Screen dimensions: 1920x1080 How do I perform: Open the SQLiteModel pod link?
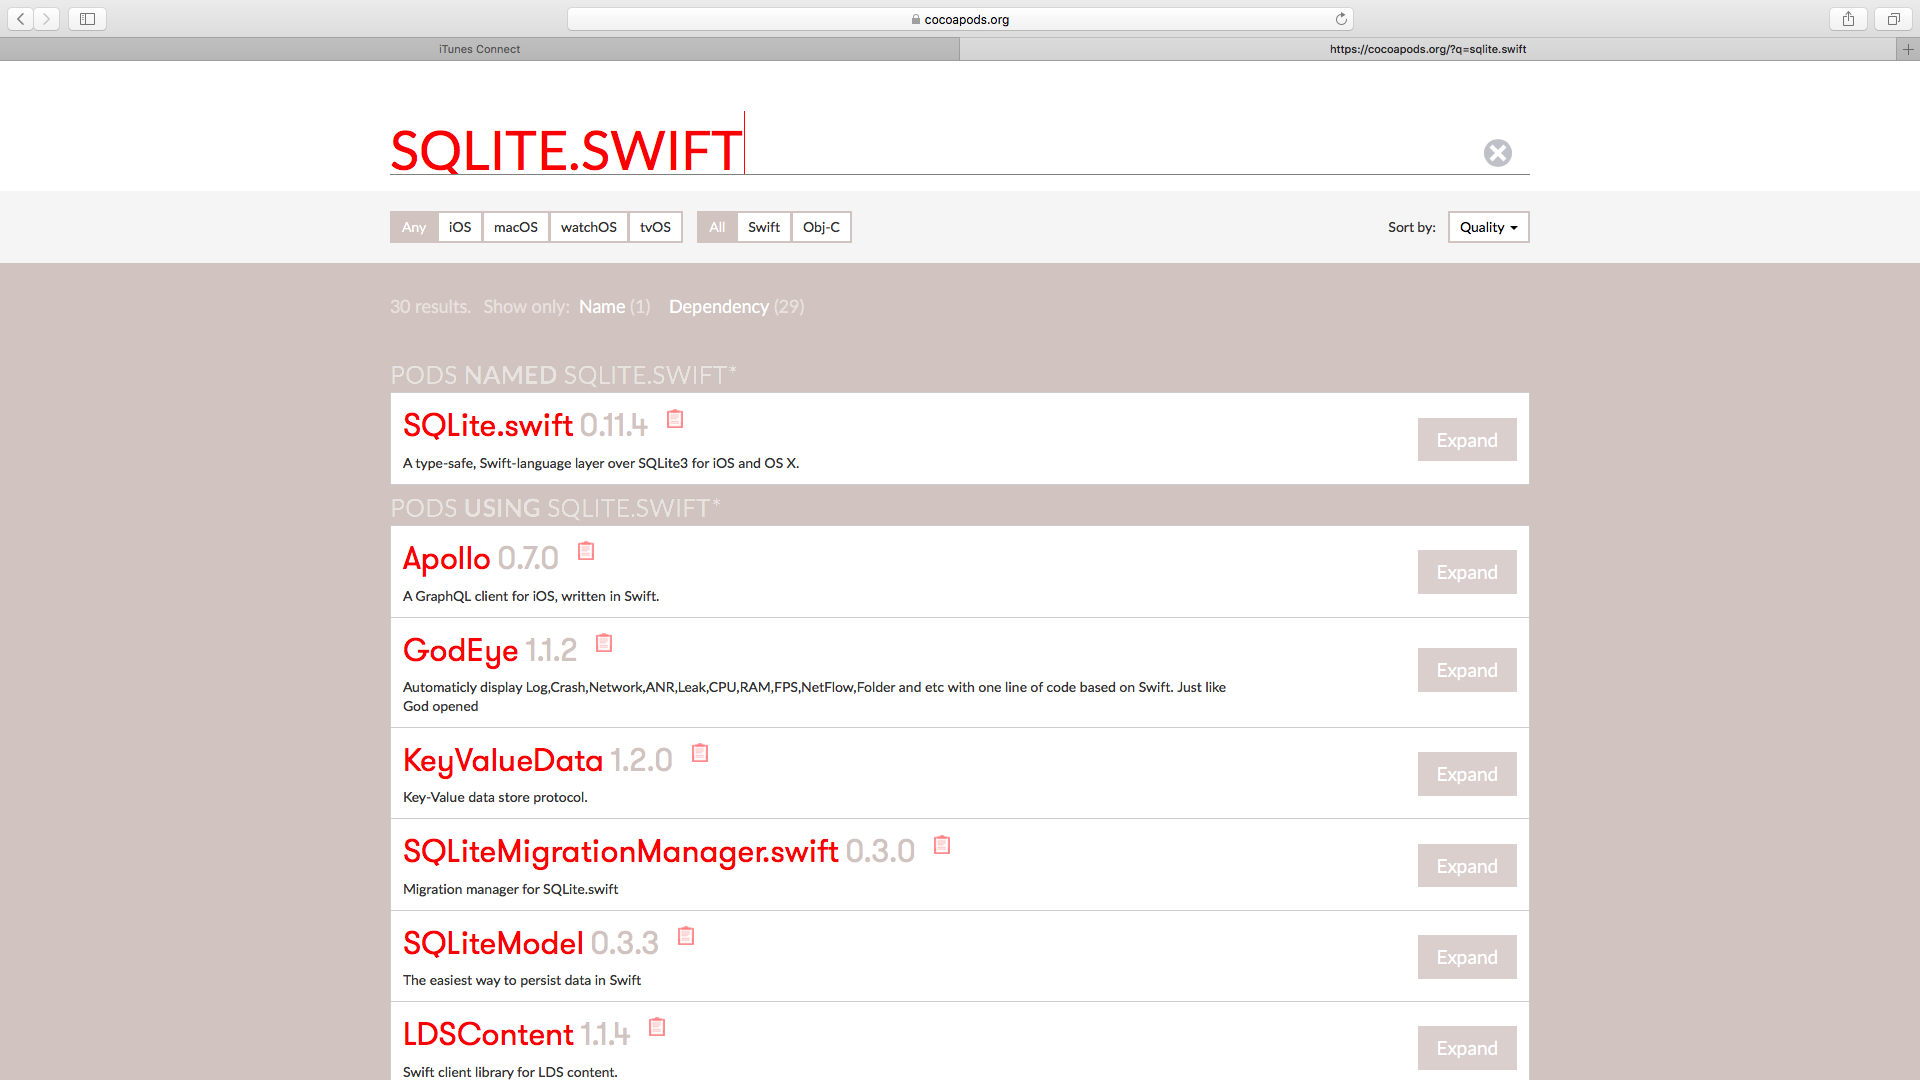[x=493, y=943]
